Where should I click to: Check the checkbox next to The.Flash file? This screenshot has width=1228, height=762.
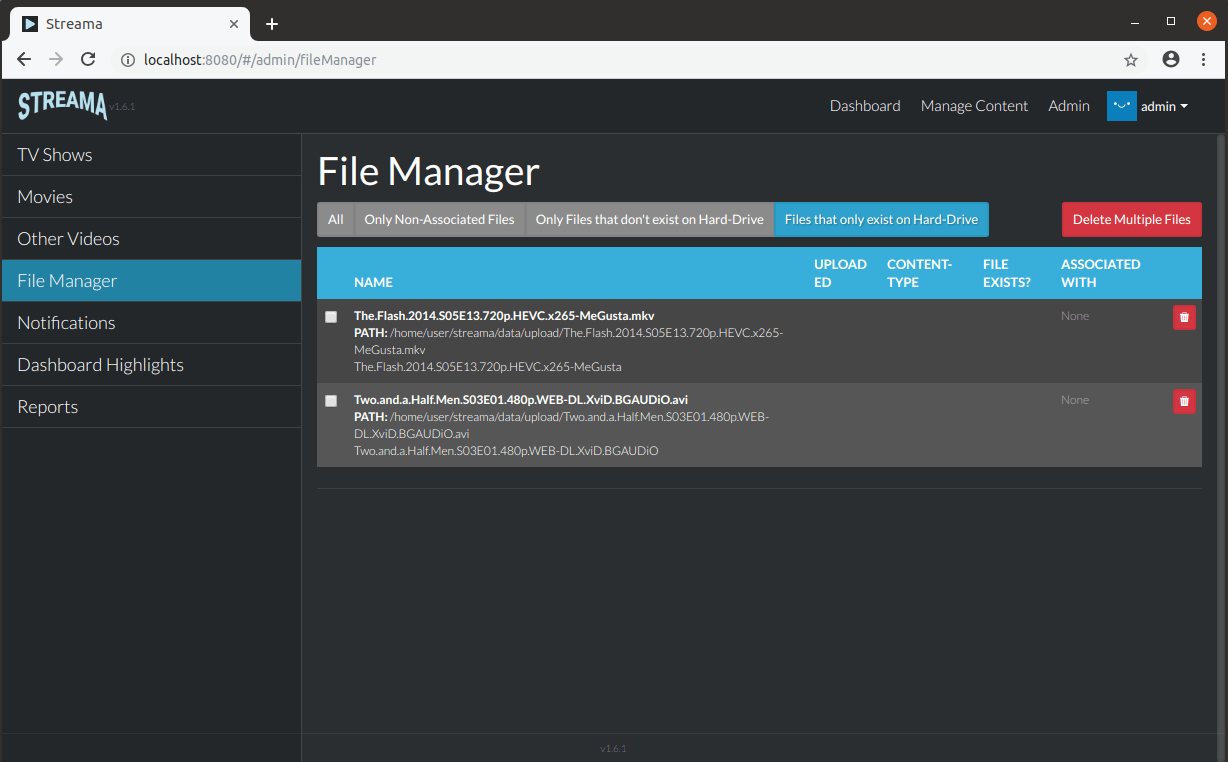coord(331,317)
